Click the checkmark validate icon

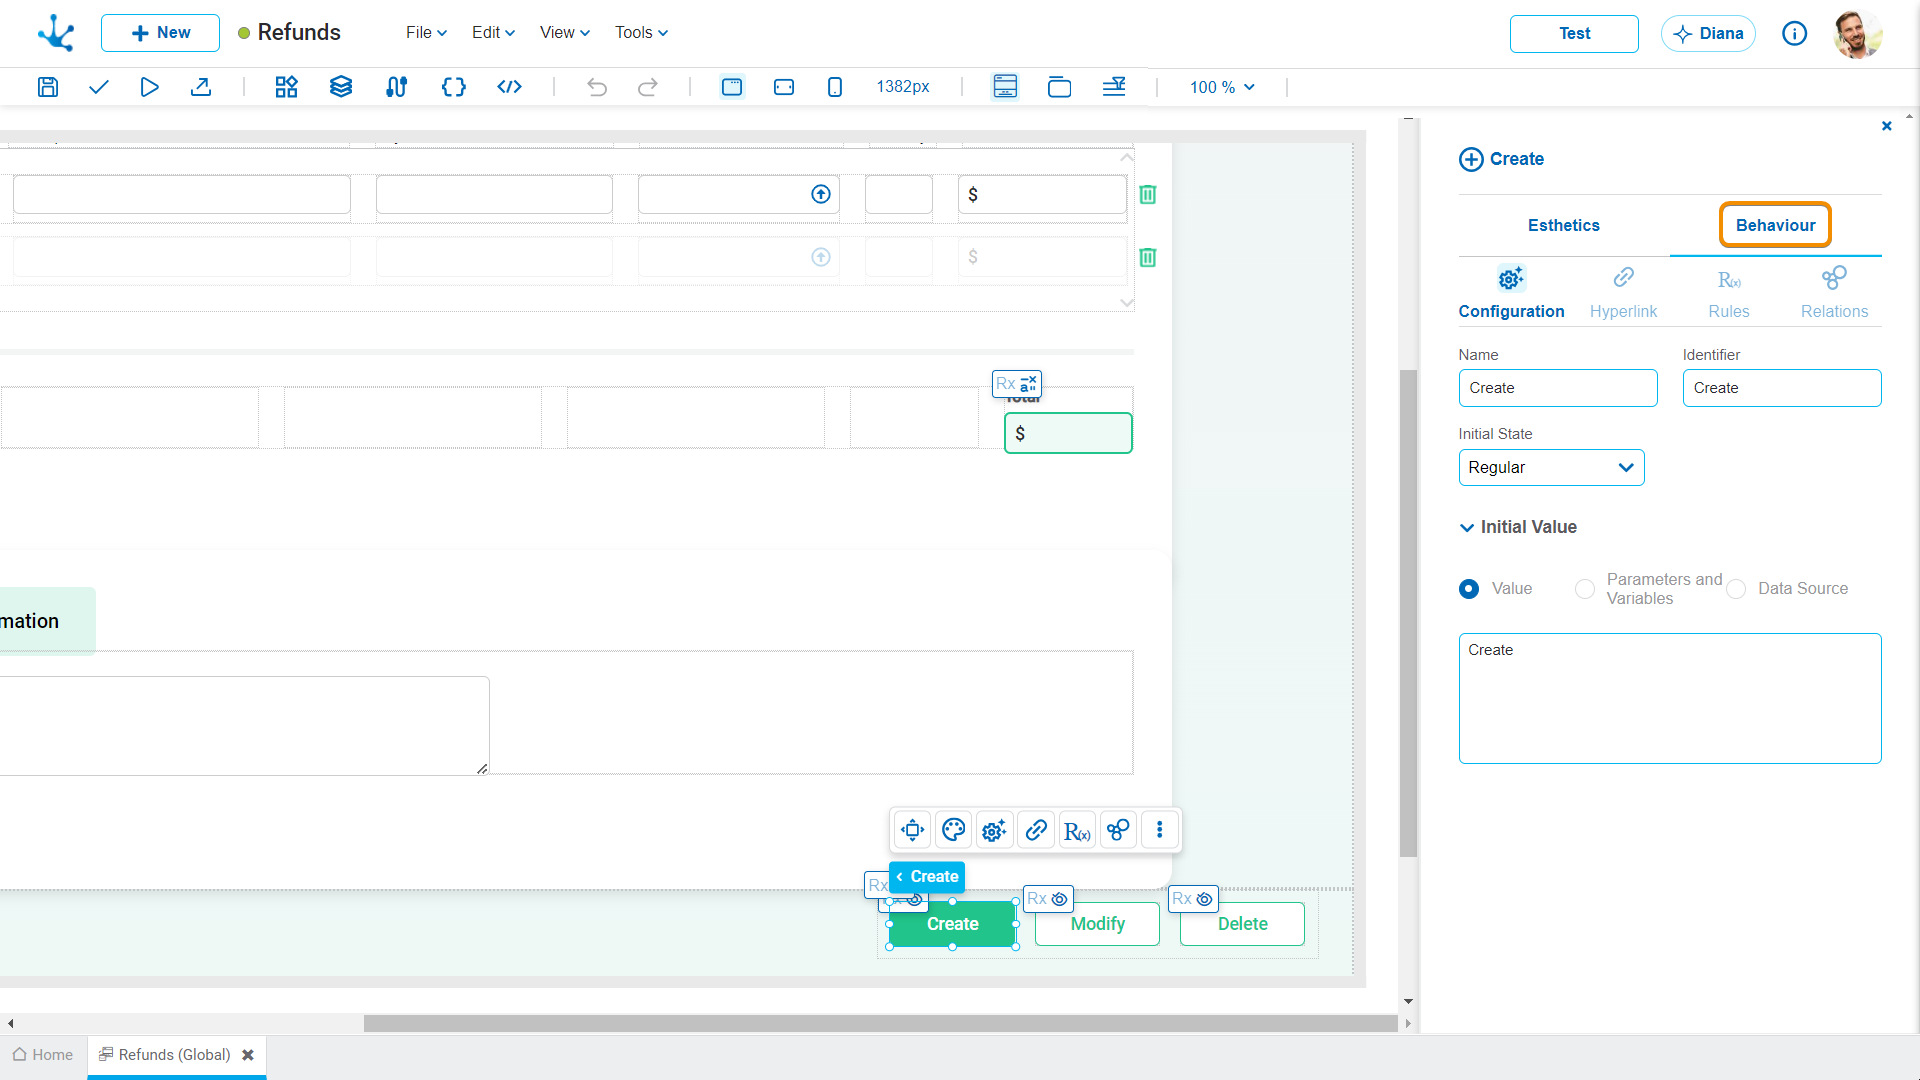(98, 87)
